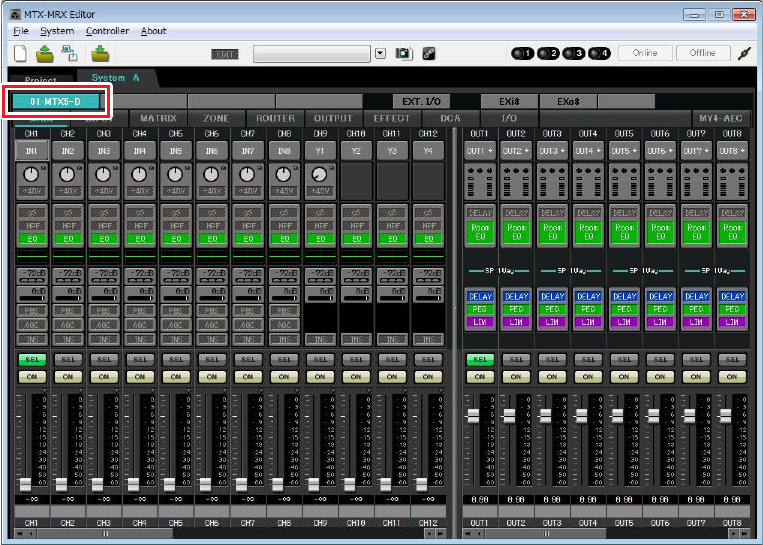The image size is (763, 545).
Task: Select the 01 MTX5-D device button
Action: 55,102
